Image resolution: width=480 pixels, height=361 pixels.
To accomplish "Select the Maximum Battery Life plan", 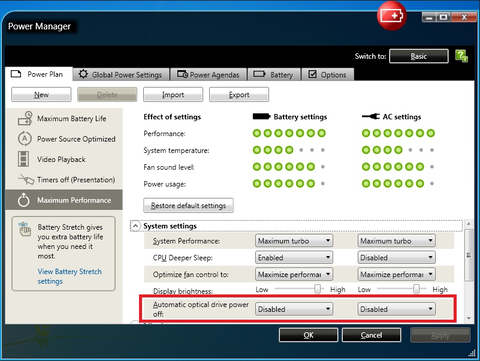I will [64, 118].
